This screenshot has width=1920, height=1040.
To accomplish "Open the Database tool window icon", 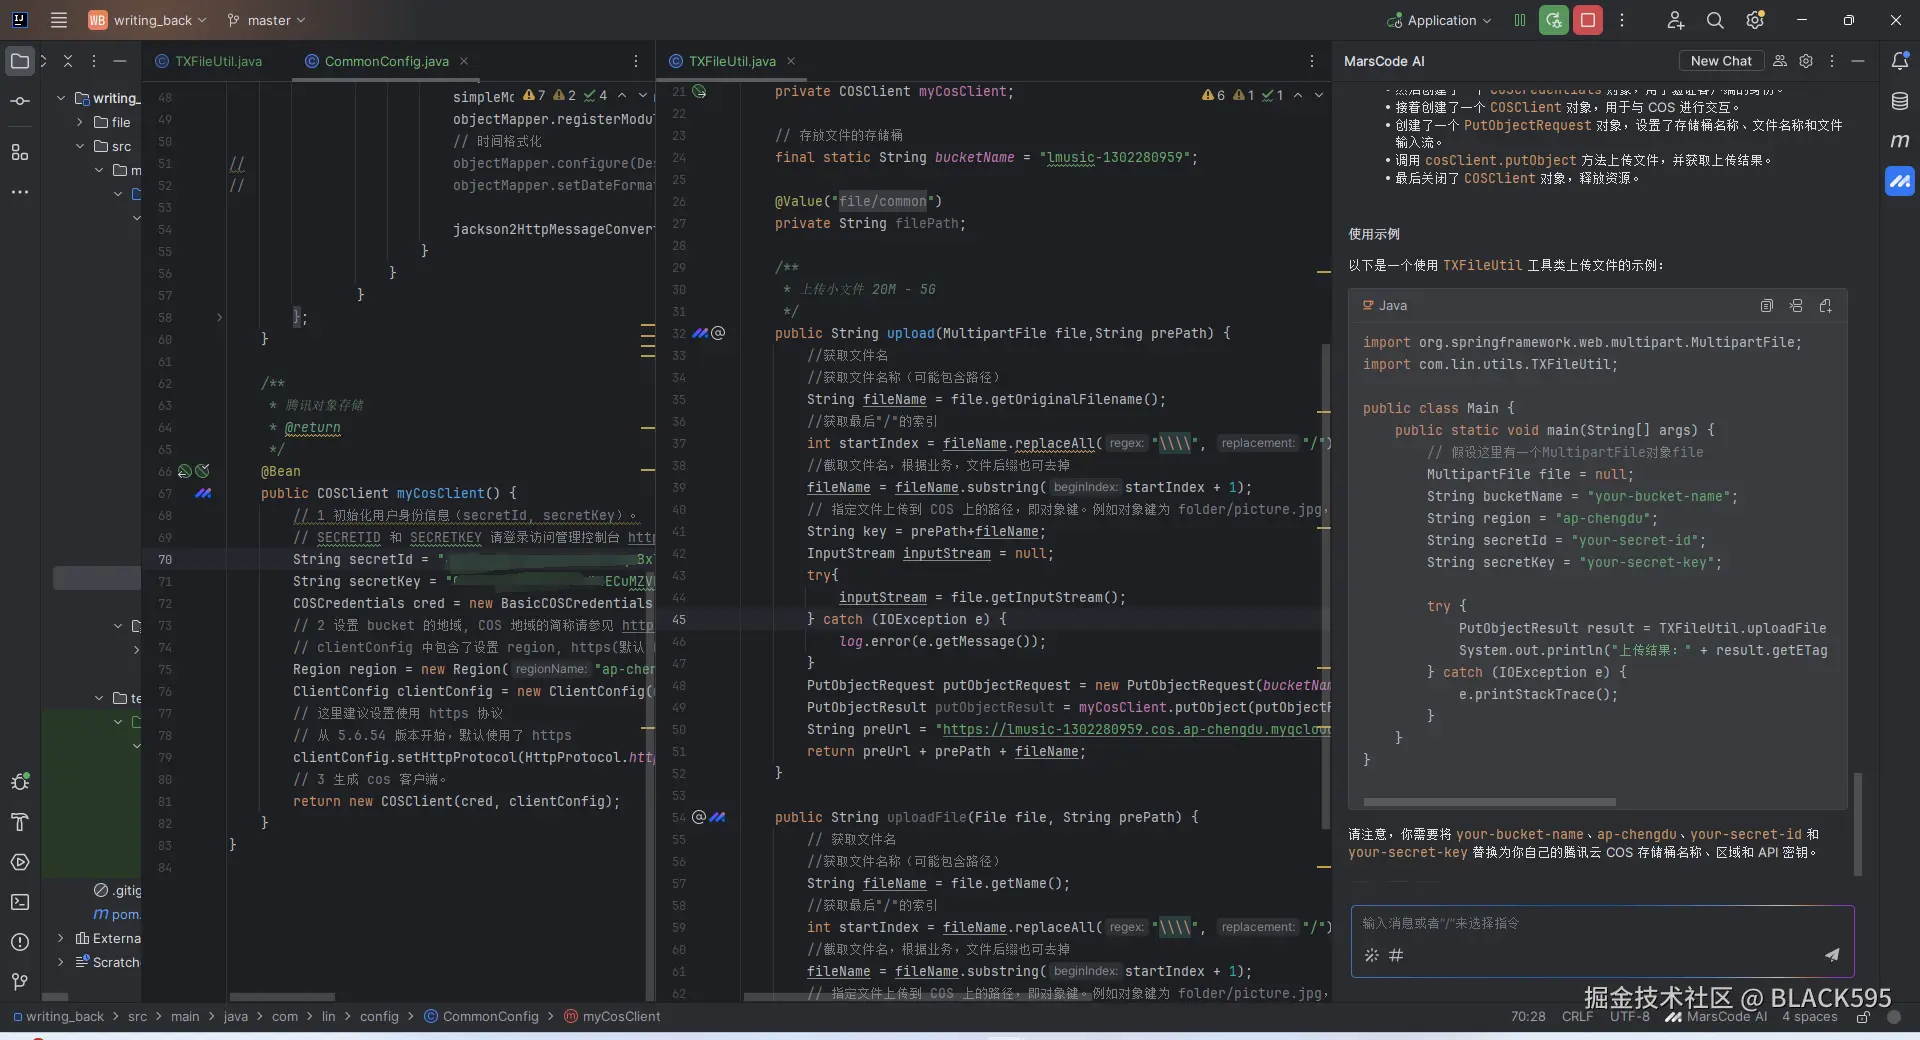I will 1899,101.
